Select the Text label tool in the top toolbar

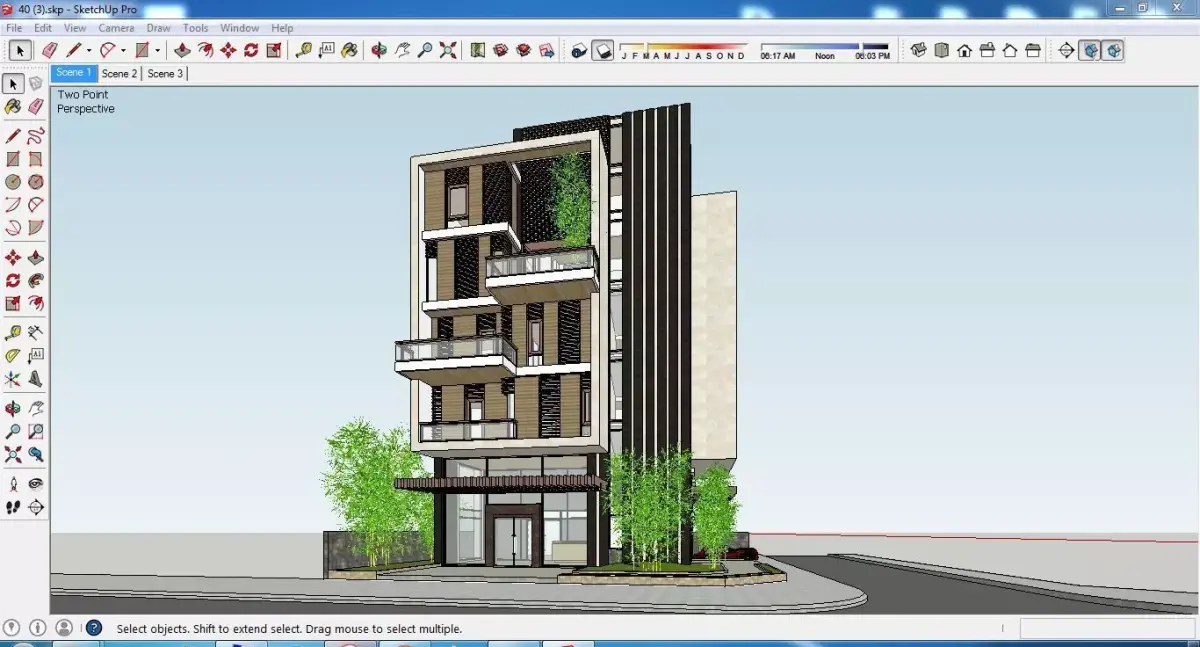326,50
